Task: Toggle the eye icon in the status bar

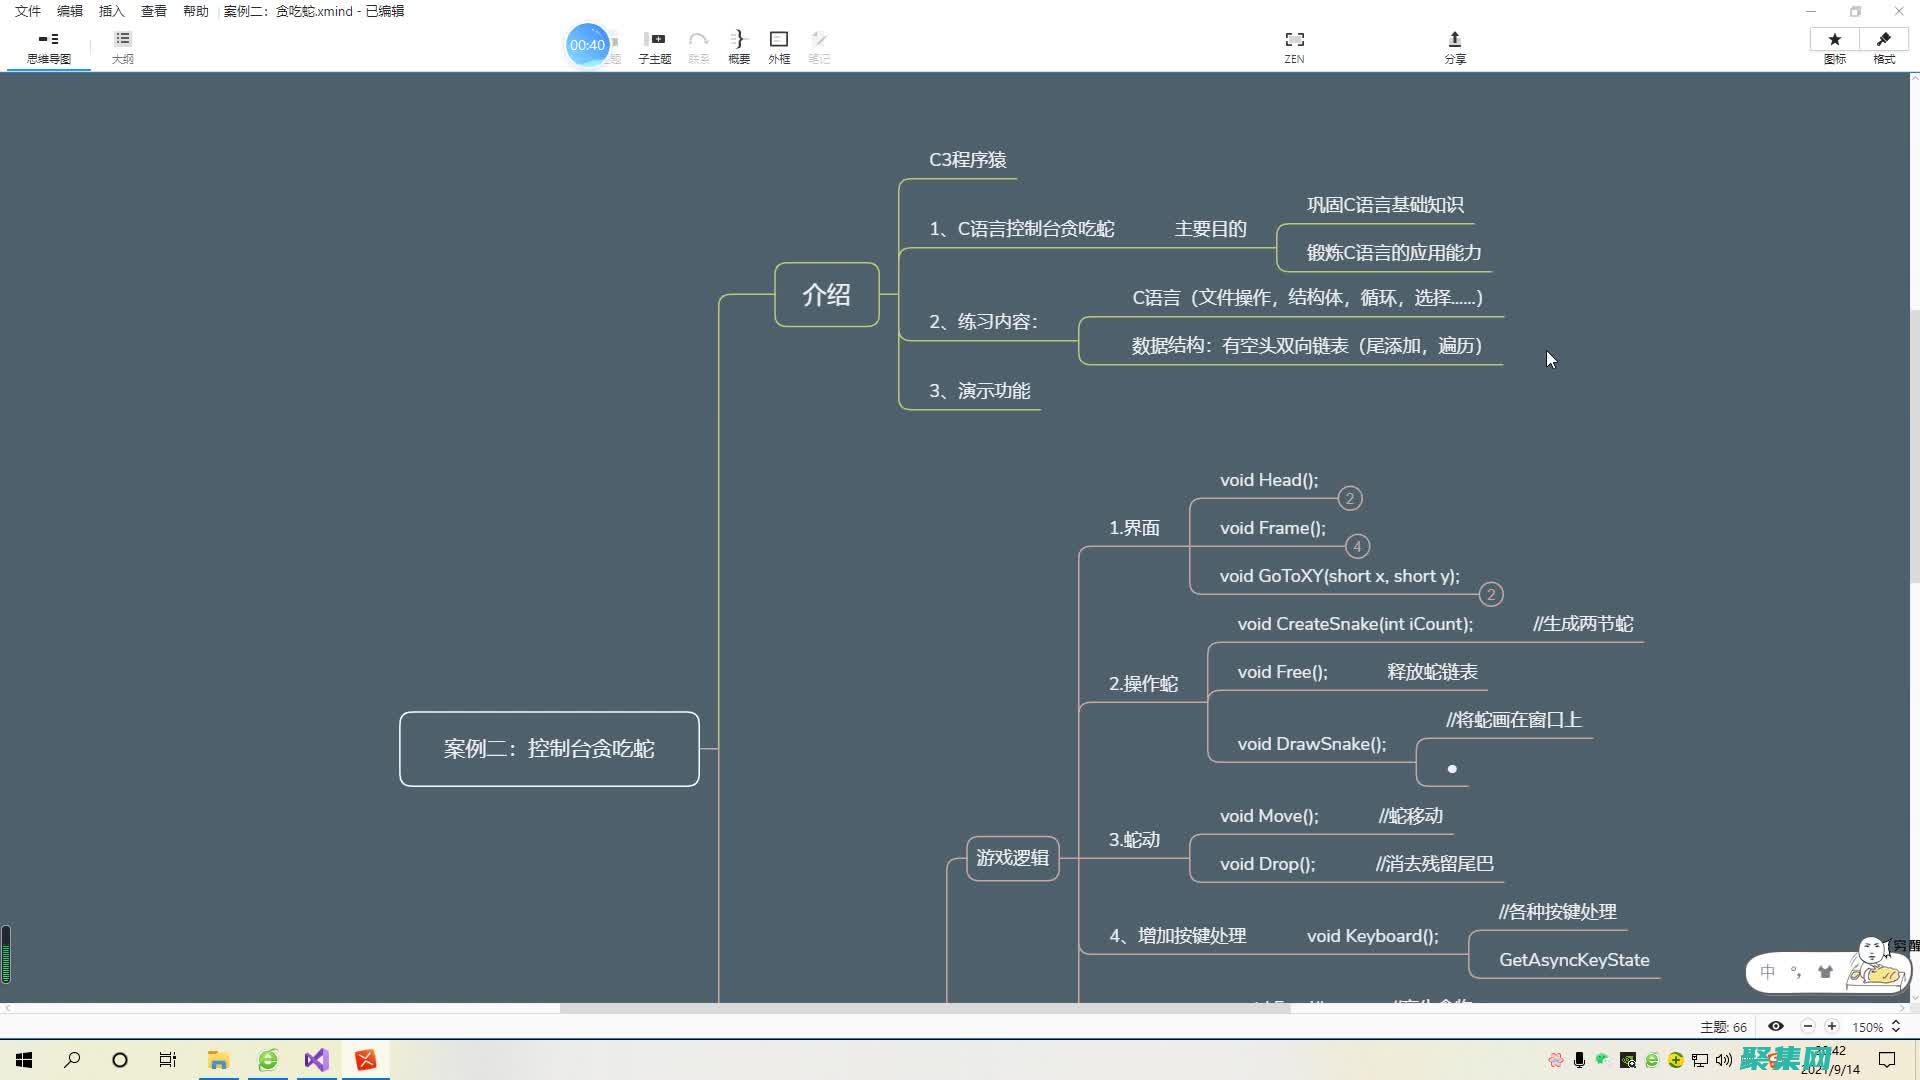Action: [1776, 1026]
